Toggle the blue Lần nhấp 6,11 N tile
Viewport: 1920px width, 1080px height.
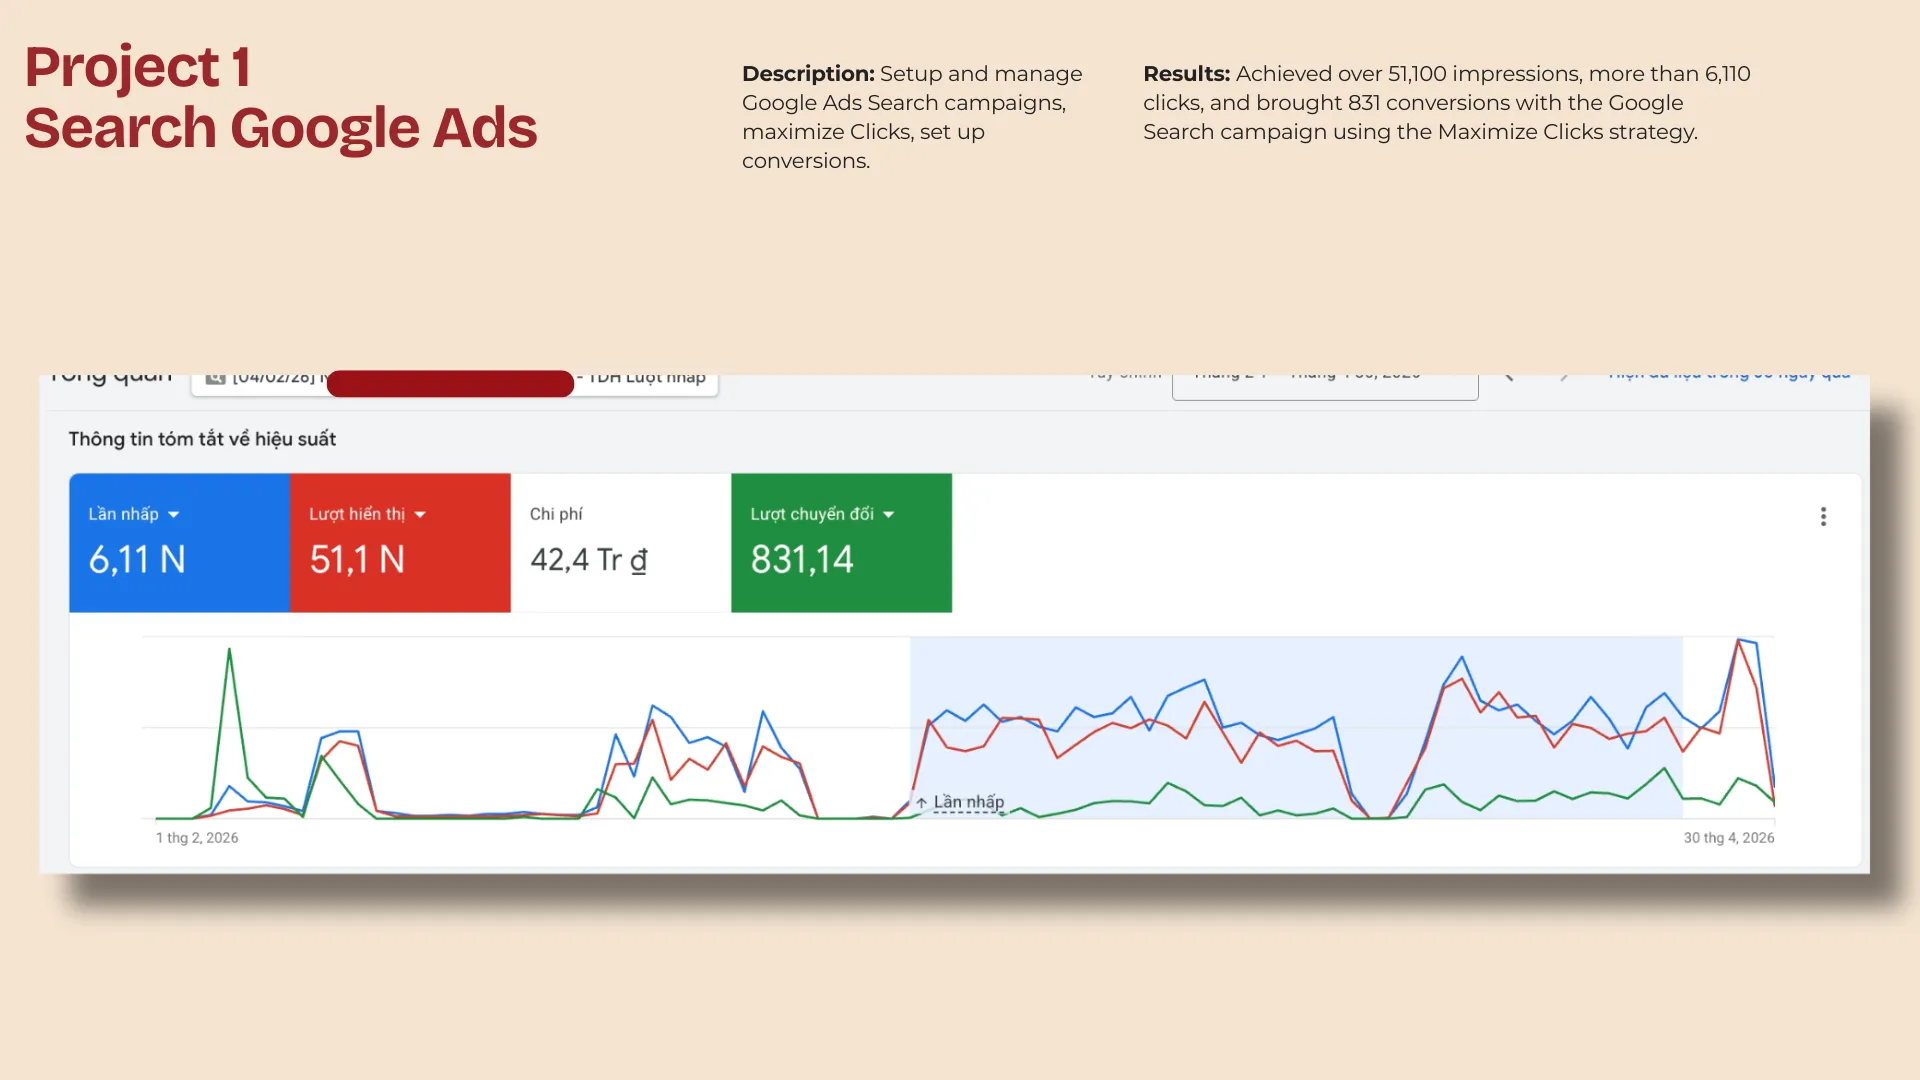pyautogui.click(x=179, y=543)
